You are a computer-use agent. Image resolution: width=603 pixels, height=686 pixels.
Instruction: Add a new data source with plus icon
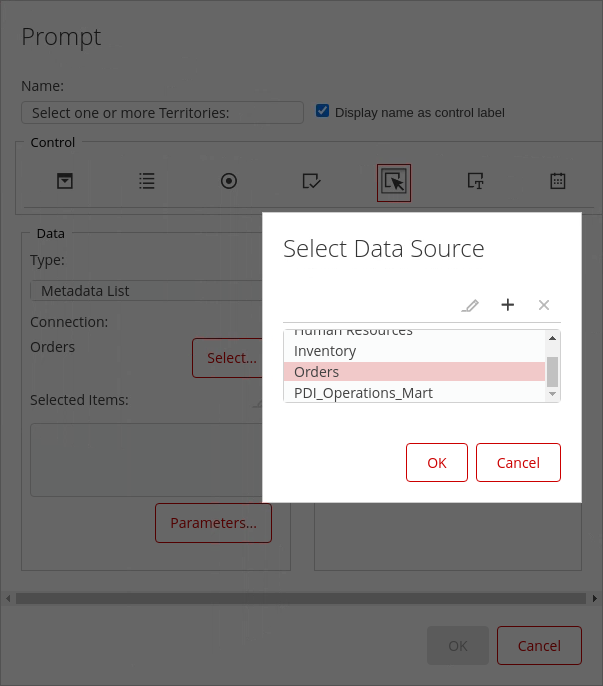[x=507, y=305]
